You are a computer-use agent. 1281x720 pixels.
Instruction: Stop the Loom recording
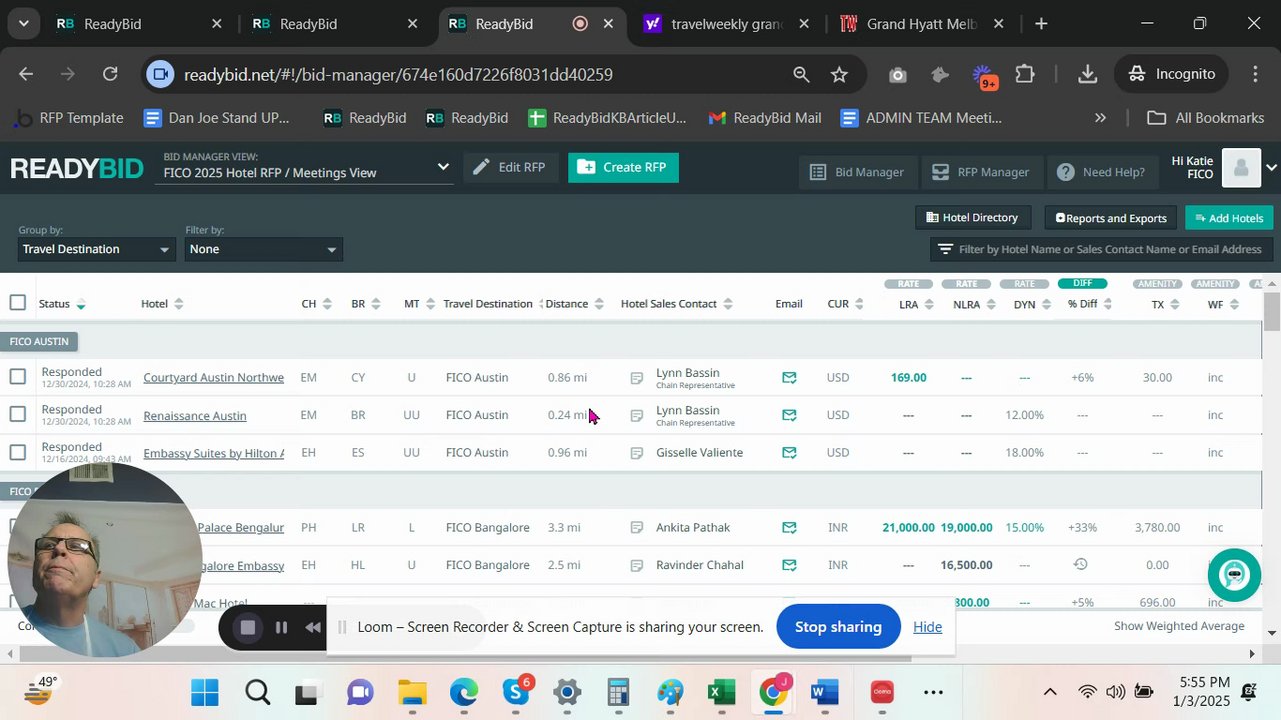(248, 627)
